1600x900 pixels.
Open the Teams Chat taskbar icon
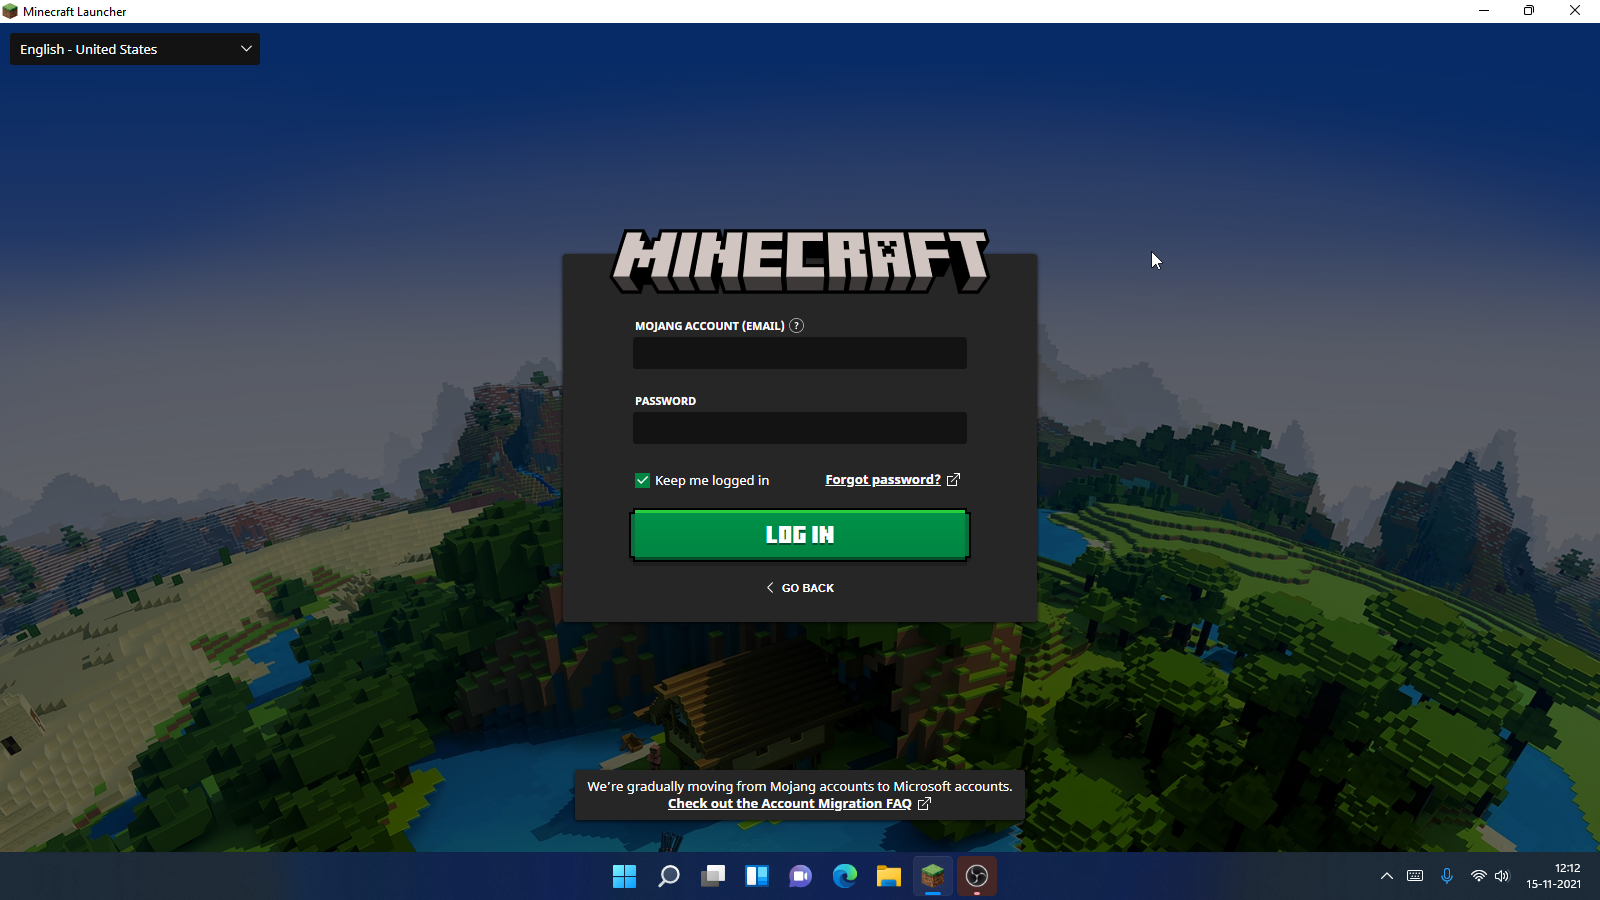pyautogui.click(x=801, y=876)
